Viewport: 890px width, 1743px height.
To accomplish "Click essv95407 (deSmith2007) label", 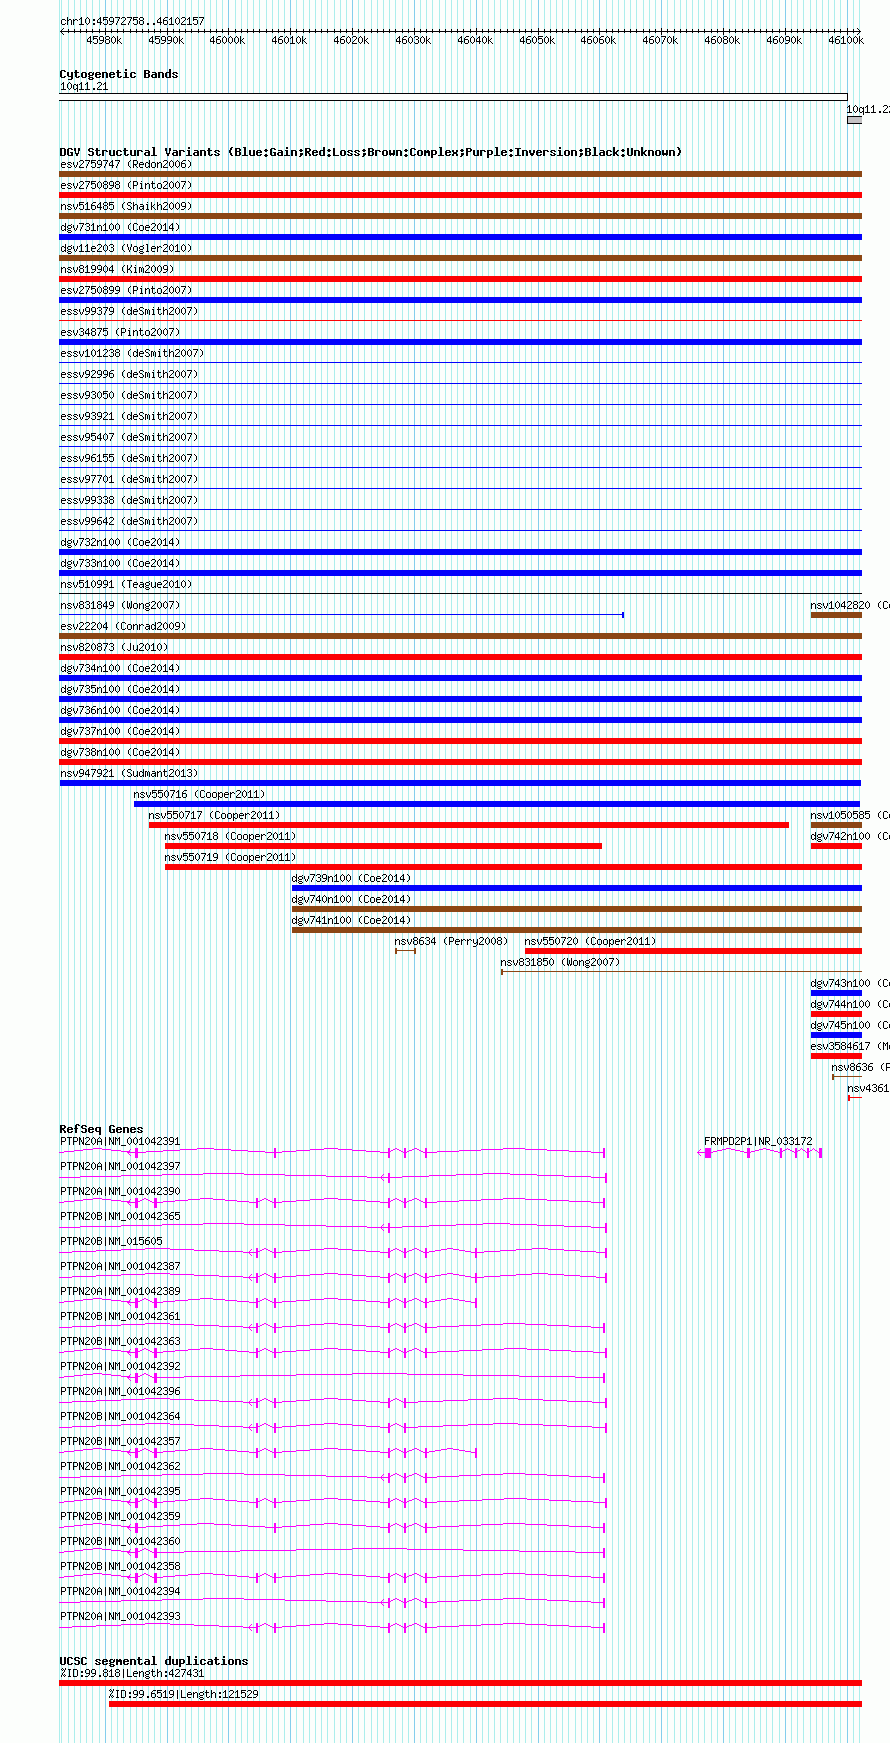I will tap(129, 437).
